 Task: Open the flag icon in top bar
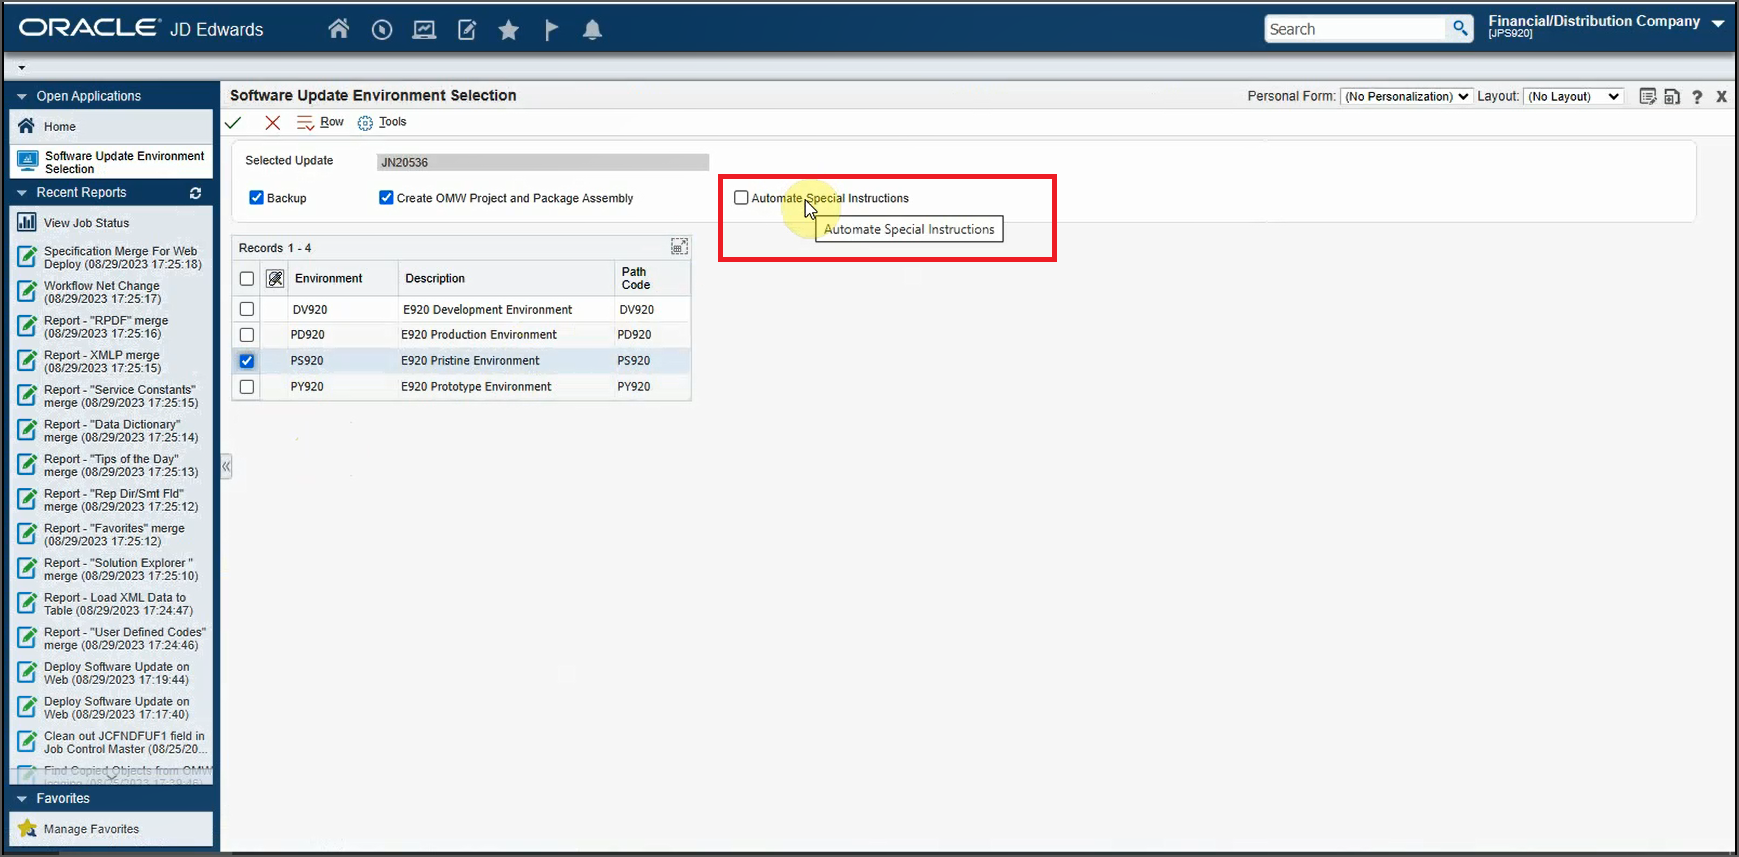(x=551, y=30)
